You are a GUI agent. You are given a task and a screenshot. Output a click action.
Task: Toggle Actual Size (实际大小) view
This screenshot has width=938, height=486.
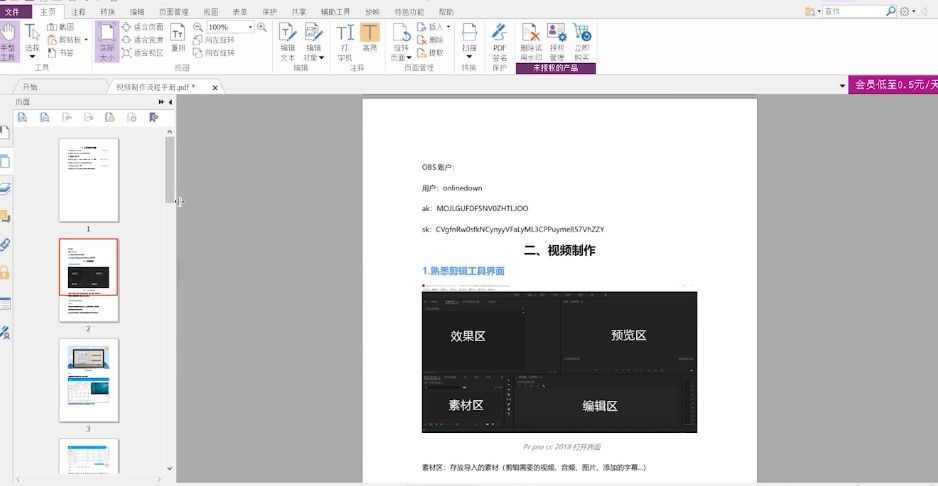tap(106, 41)
